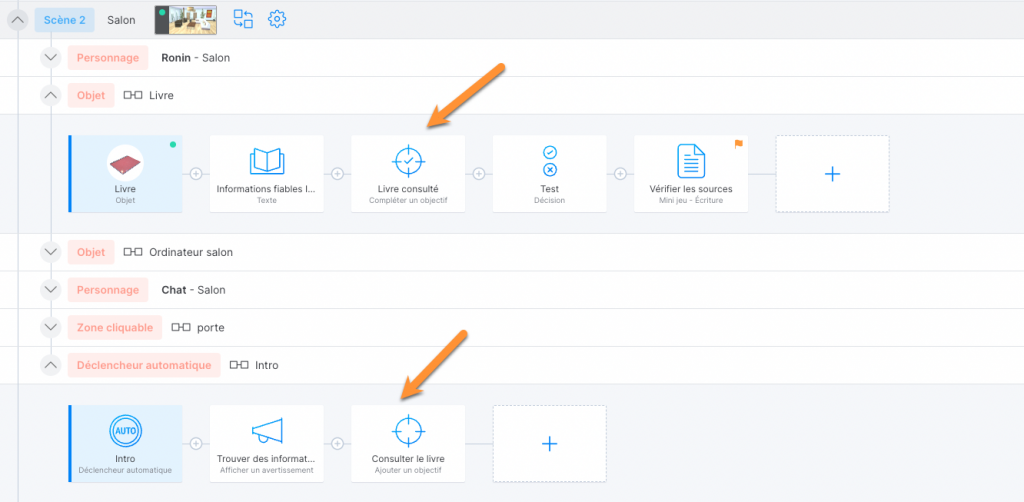This screenshot has width=1024, height=502.
Task: Add a new block after Vérifier les sources
Action: click(833, 174)
